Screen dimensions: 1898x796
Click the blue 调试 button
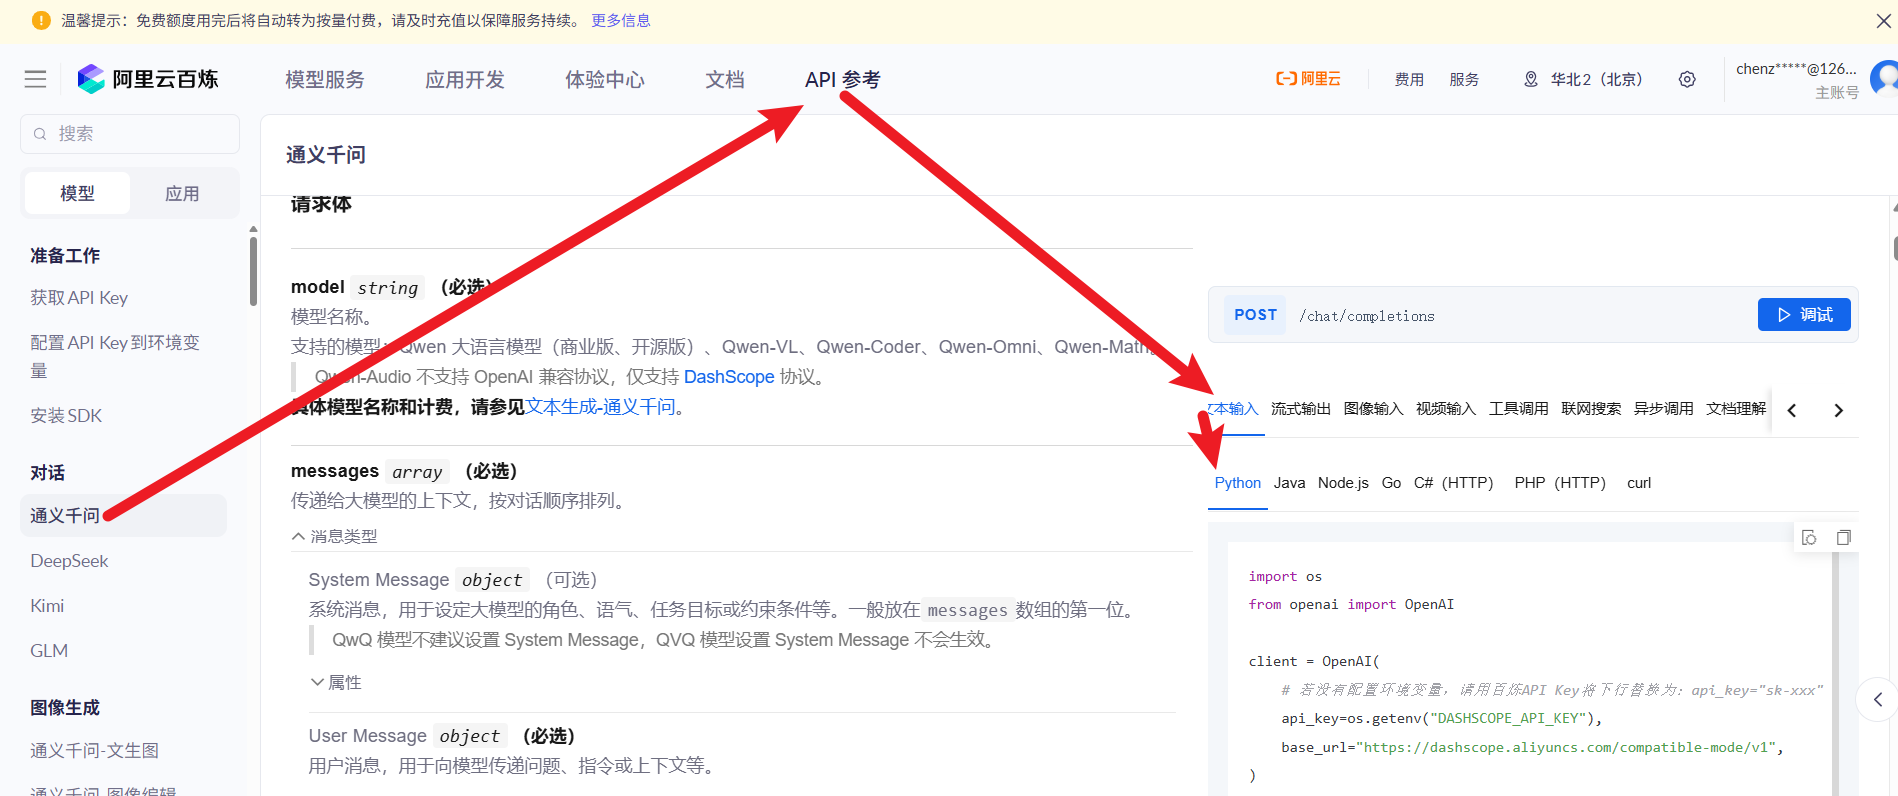pos(1804,315)
